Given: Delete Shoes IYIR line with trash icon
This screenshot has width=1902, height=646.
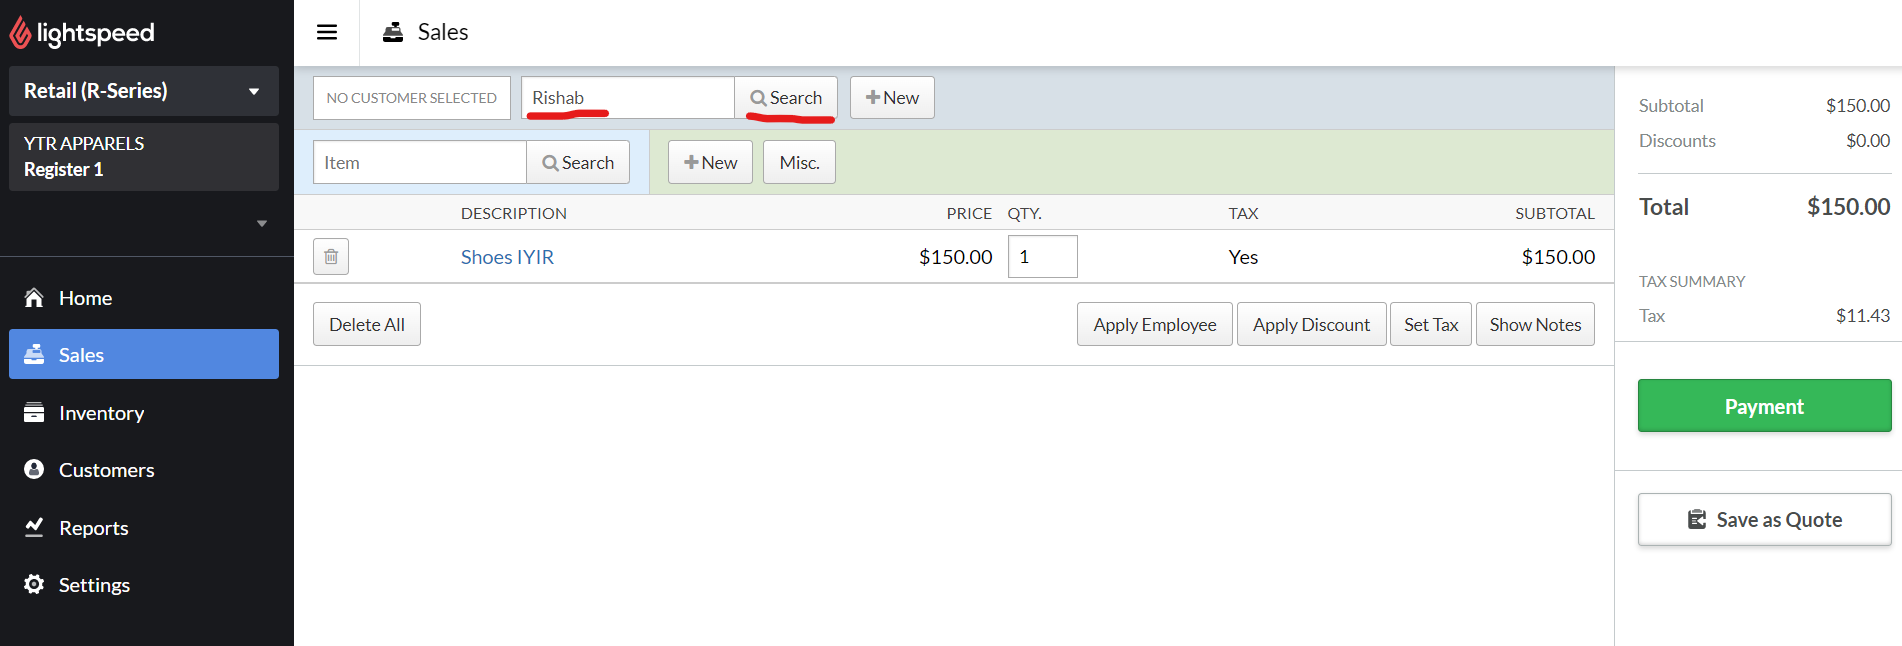Looking at the screenshot, I should pos(331,257).
